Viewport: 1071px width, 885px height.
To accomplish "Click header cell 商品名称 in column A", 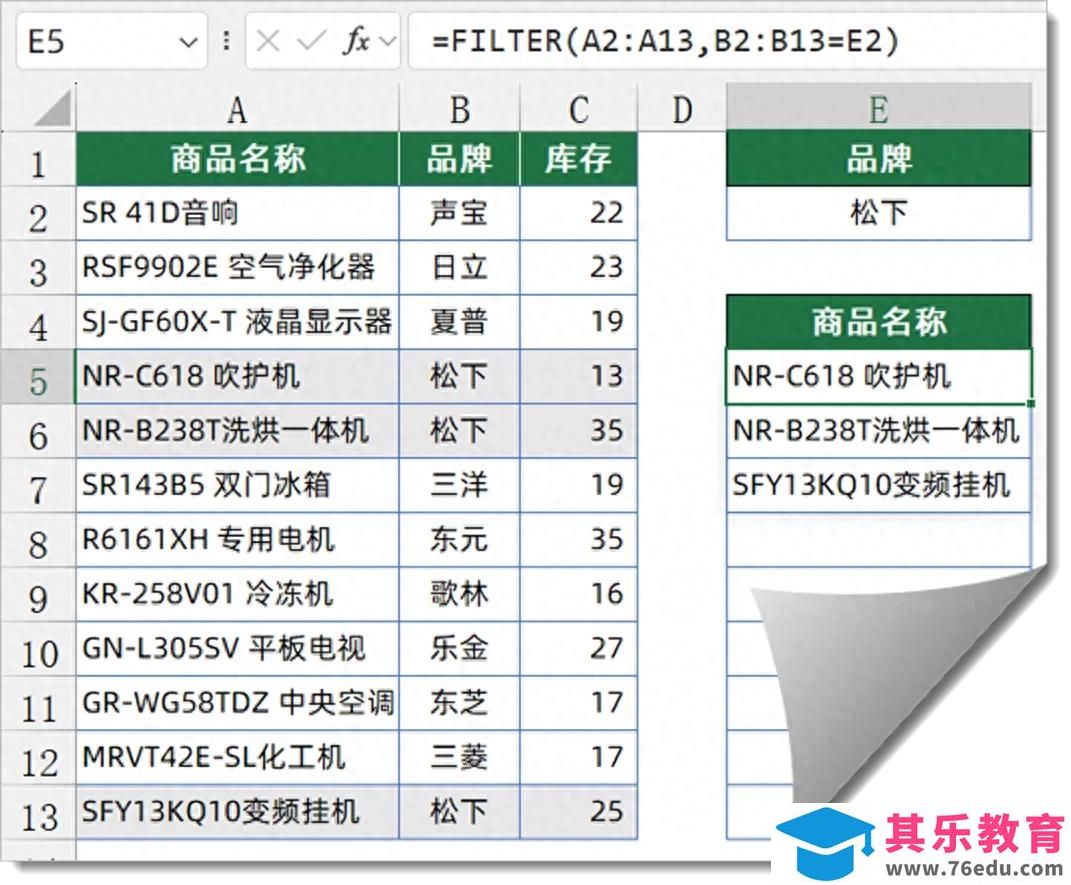I will (237, 159).
